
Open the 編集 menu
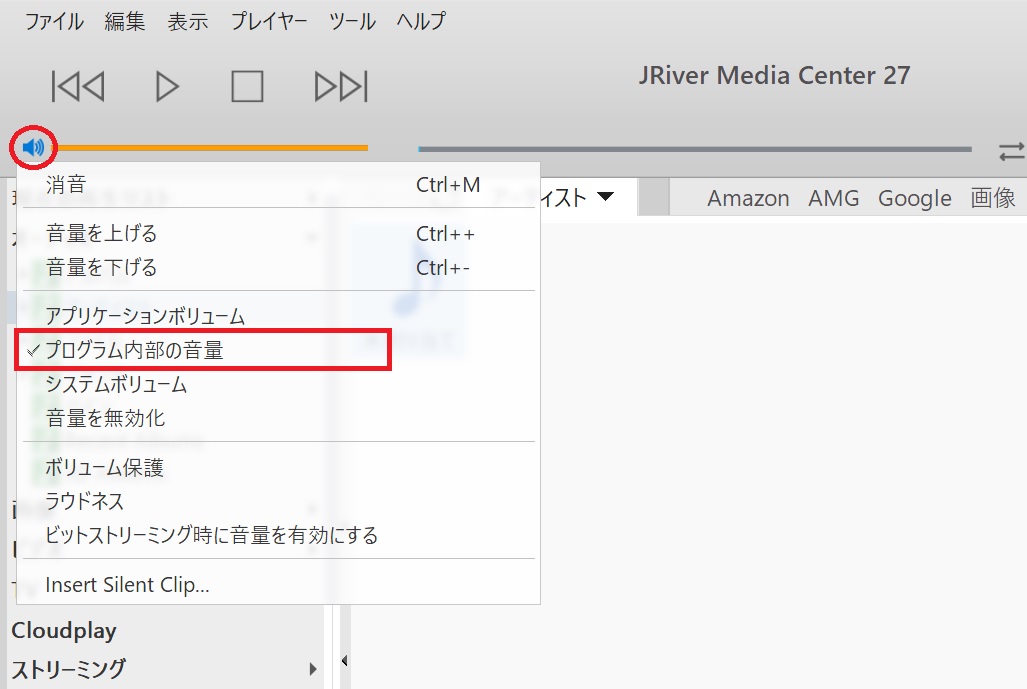point(124,21)
